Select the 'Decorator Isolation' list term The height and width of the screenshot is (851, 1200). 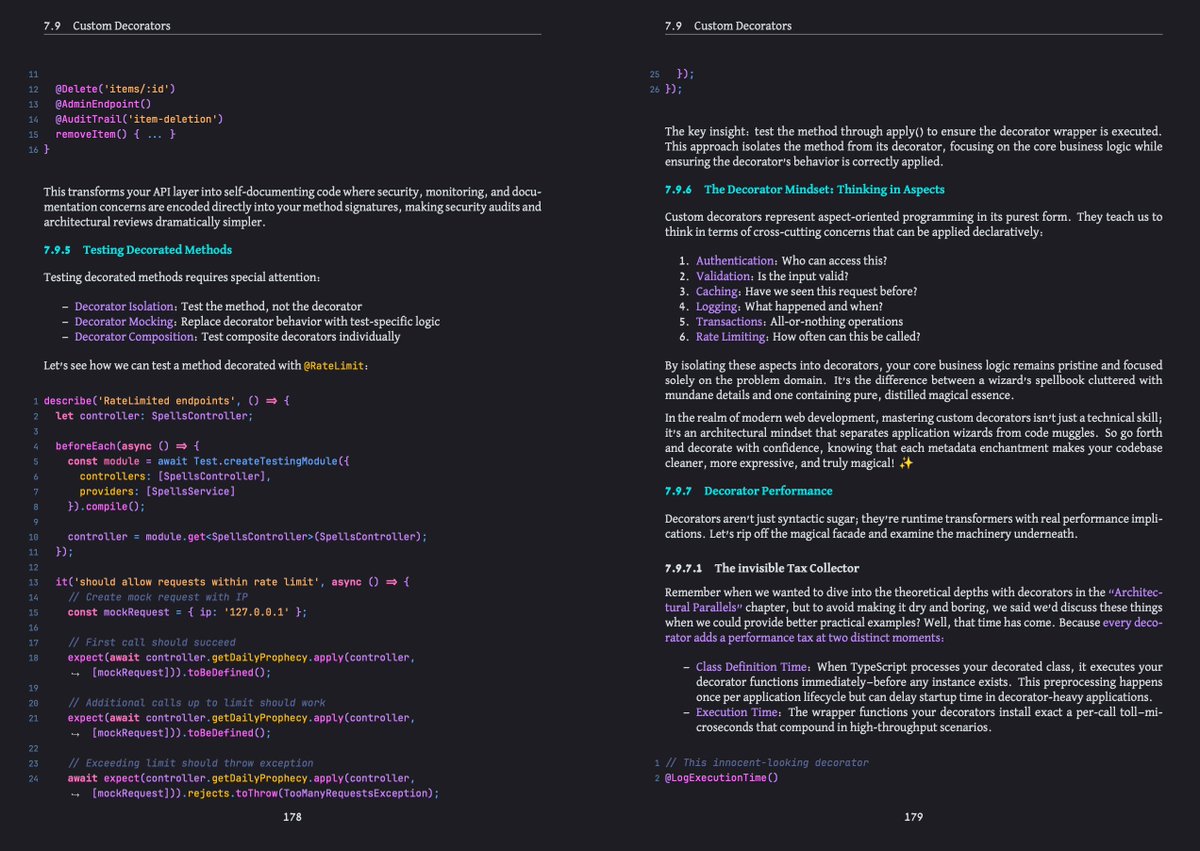126,306
